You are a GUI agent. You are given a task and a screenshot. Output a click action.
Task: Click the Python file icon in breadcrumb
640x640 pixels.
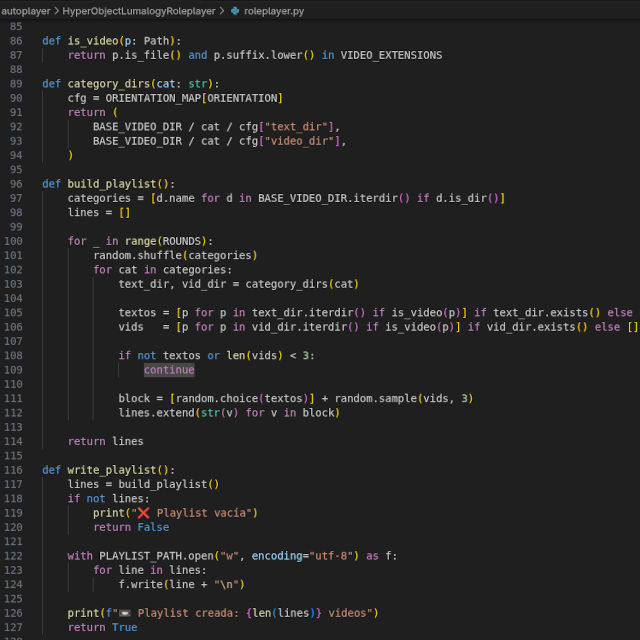click(x=234, y=10)
